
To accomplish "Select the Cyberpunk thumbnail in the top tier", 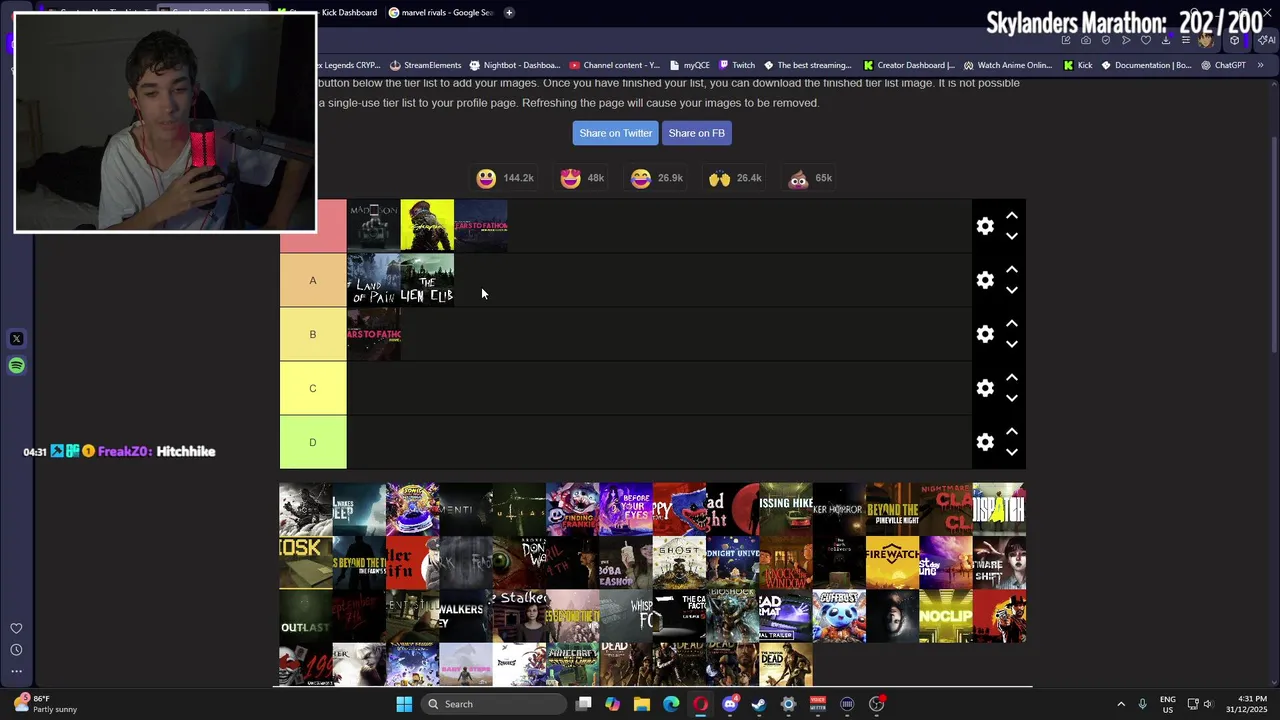I will coord(427,226).
